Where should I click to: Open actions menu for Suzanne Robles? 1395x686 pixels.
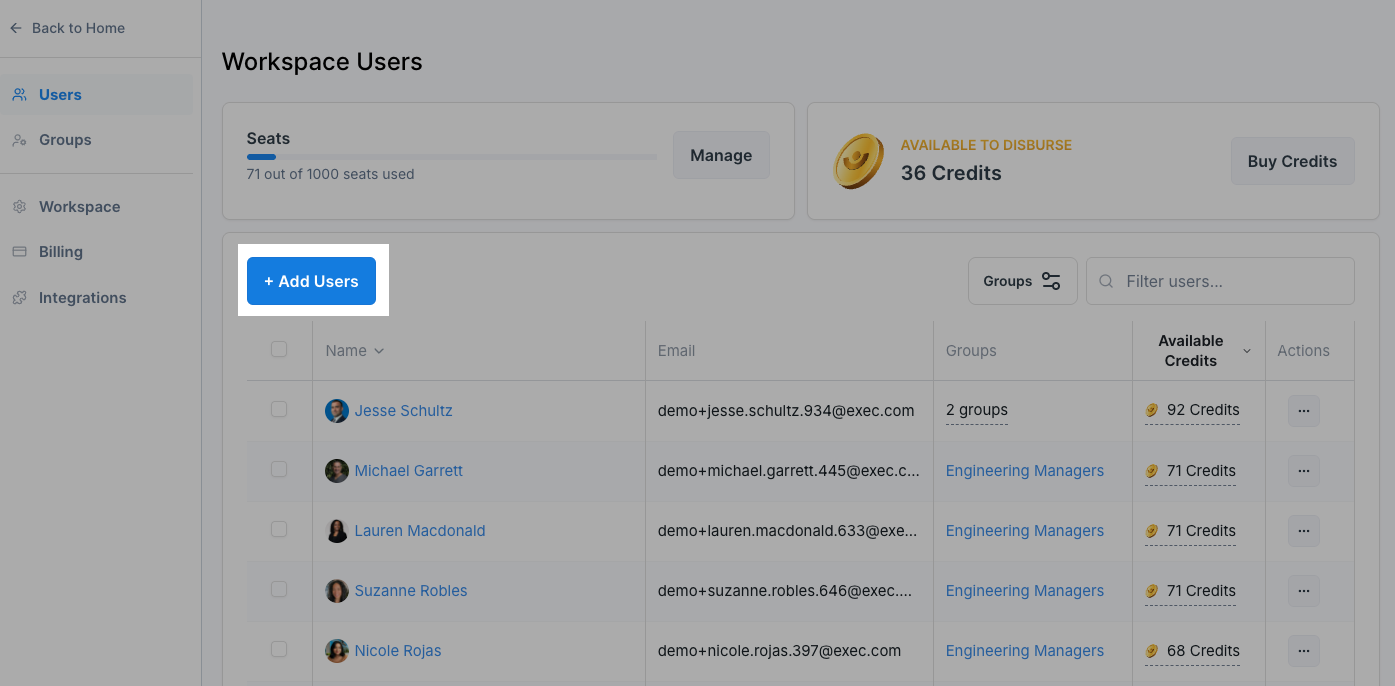[x=1303, y=591]
